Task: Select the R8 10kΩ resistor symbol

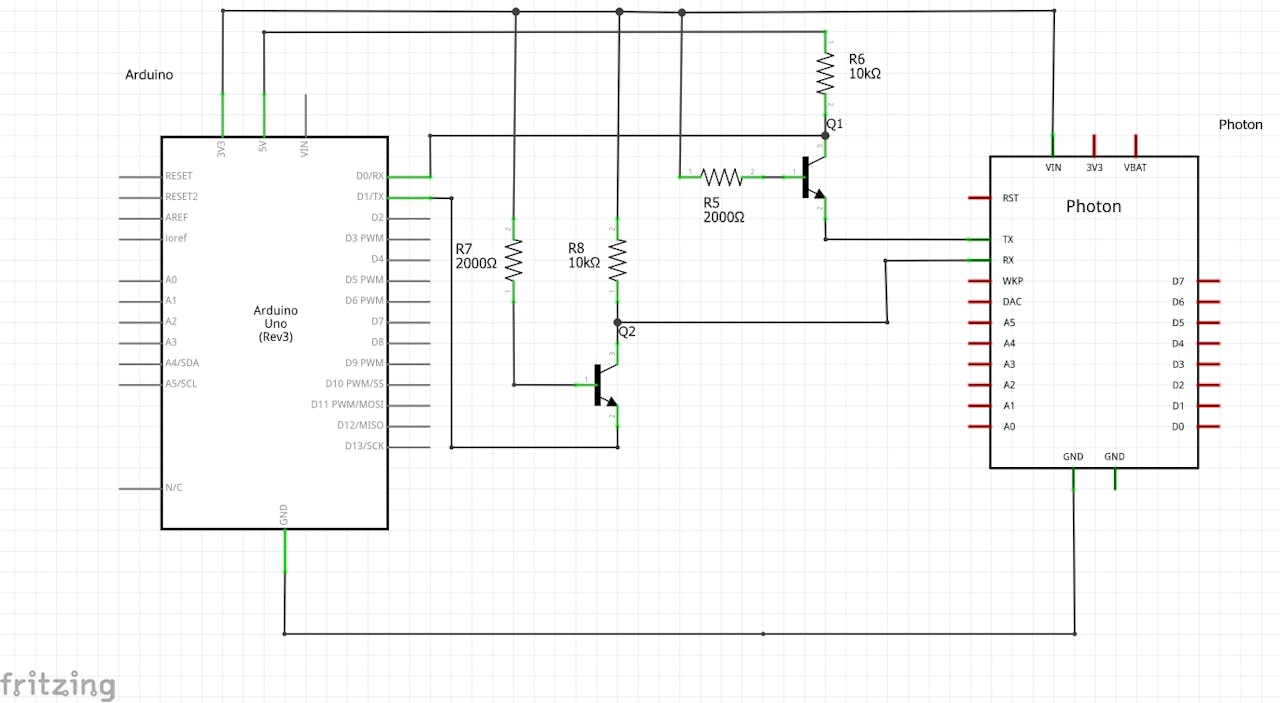Action: [x=618, y=261]
